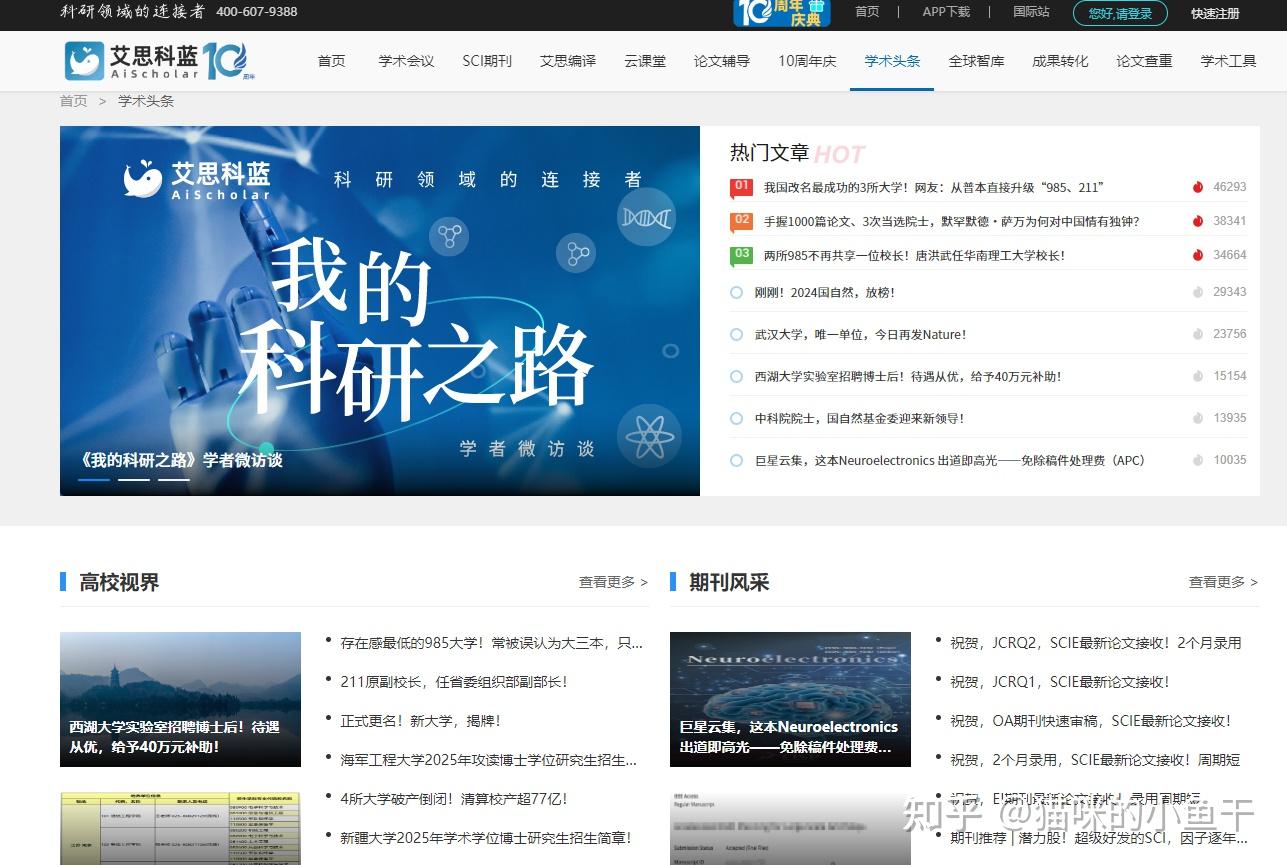The image size is (1287, 865).
Task: Click grey flame icon beside 29343
Action: click(x=1198, y=292)
